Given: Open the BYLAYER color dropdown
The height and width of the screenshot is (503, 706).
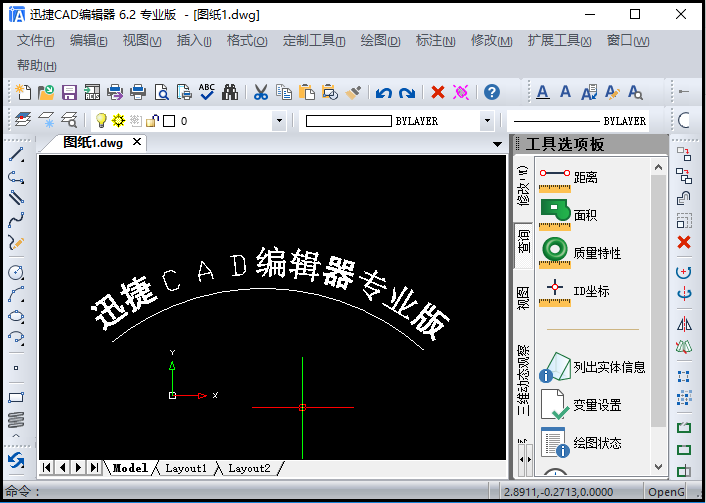Looking at the screenshot, I should click(486, 121).
